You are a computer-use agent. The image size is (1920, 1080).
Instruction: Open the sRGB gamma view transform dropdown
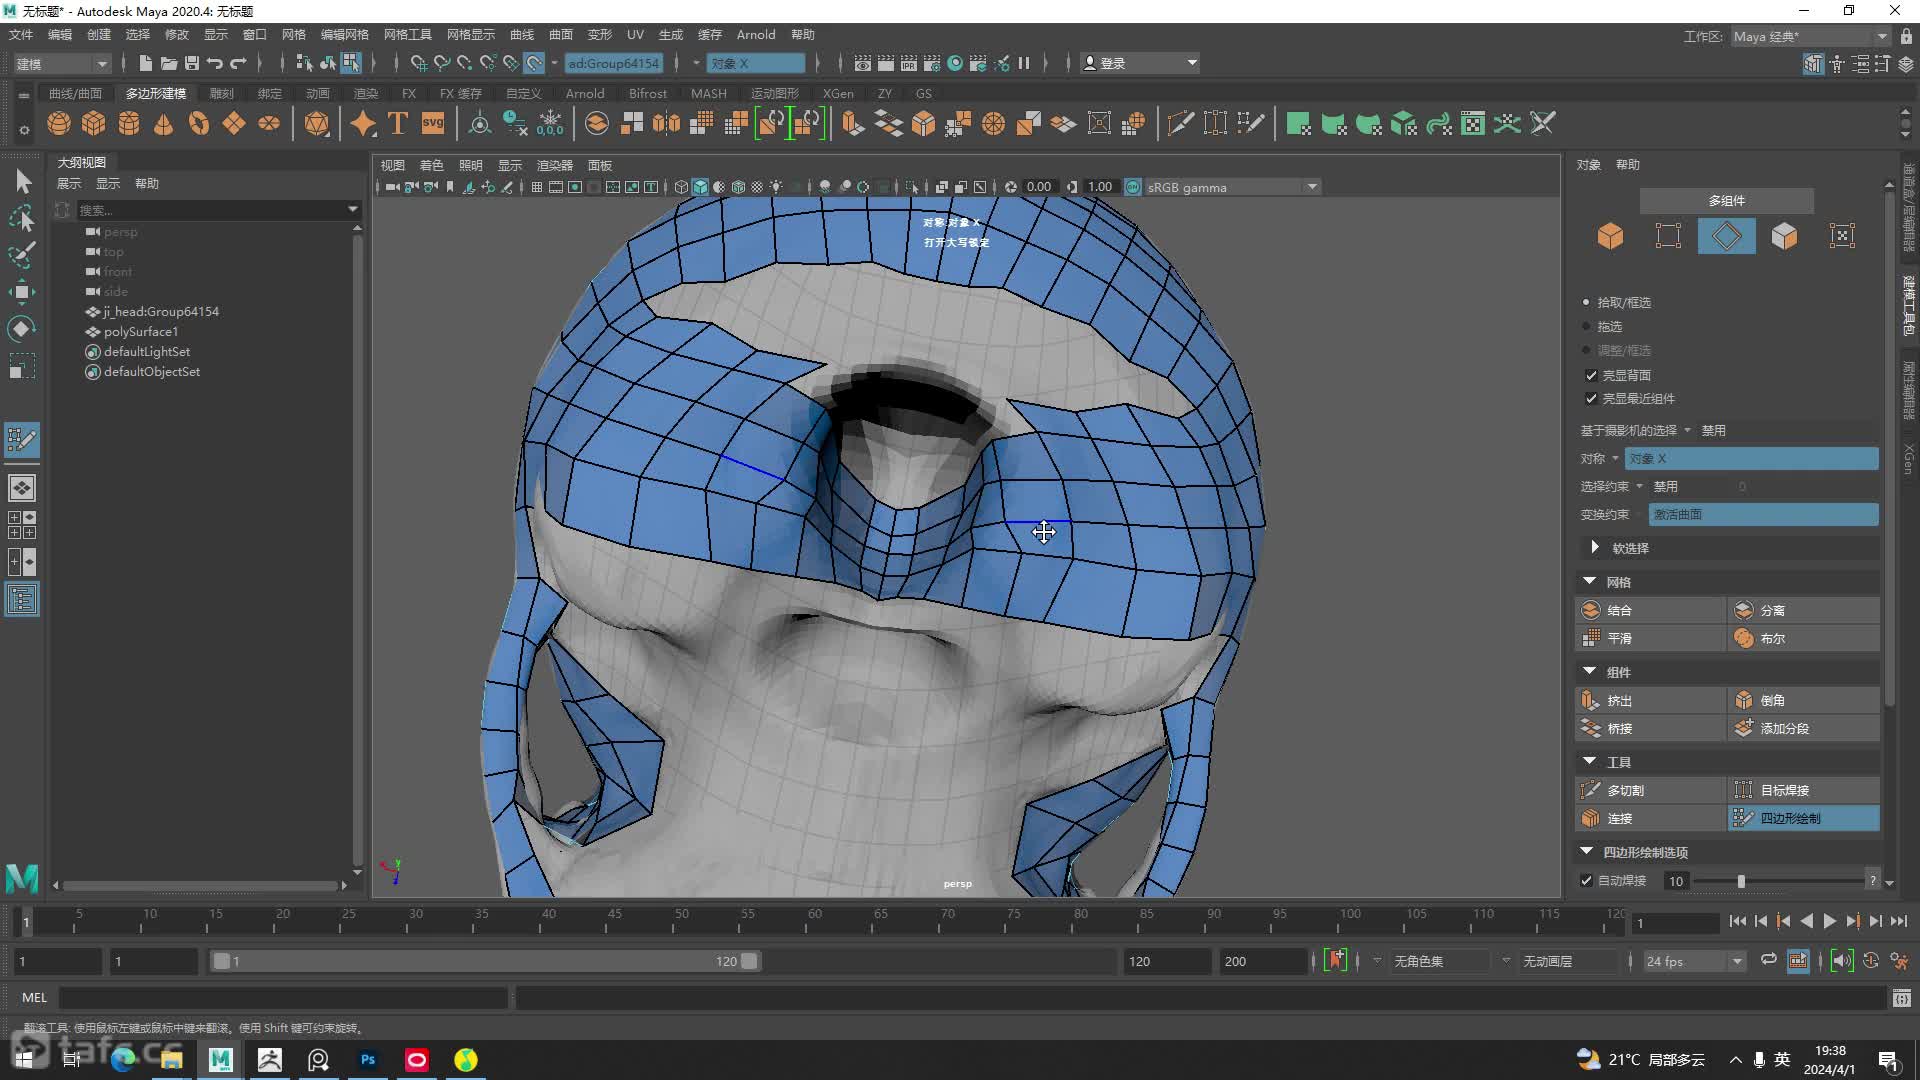click(1232, 187)
